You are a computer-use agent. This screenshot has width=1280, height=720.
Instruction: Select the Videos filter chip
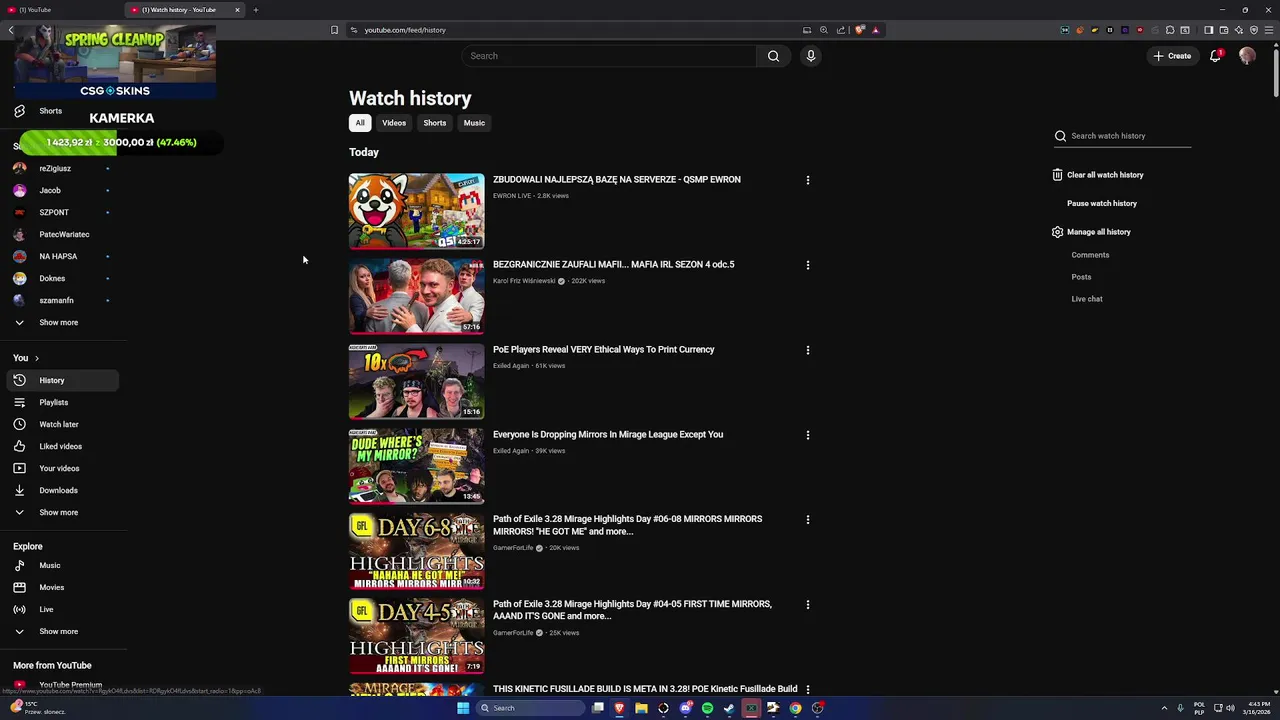pyautogui.click(x=394, y=123)
